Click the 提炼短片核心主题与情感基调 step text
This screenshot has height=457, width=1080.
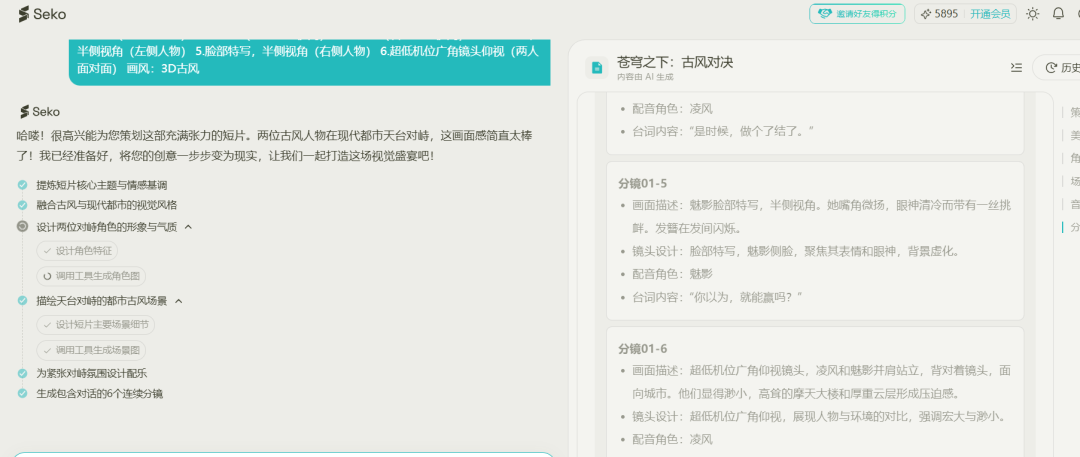[101, 185]
